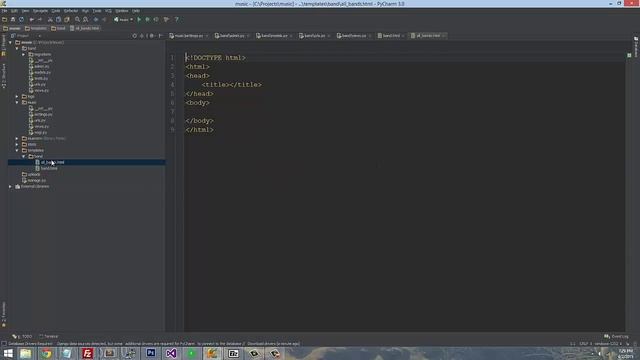This screenshot has width=640, height=360.
Task: Click the Paste toolbar icon
Action: pos(67,19)
